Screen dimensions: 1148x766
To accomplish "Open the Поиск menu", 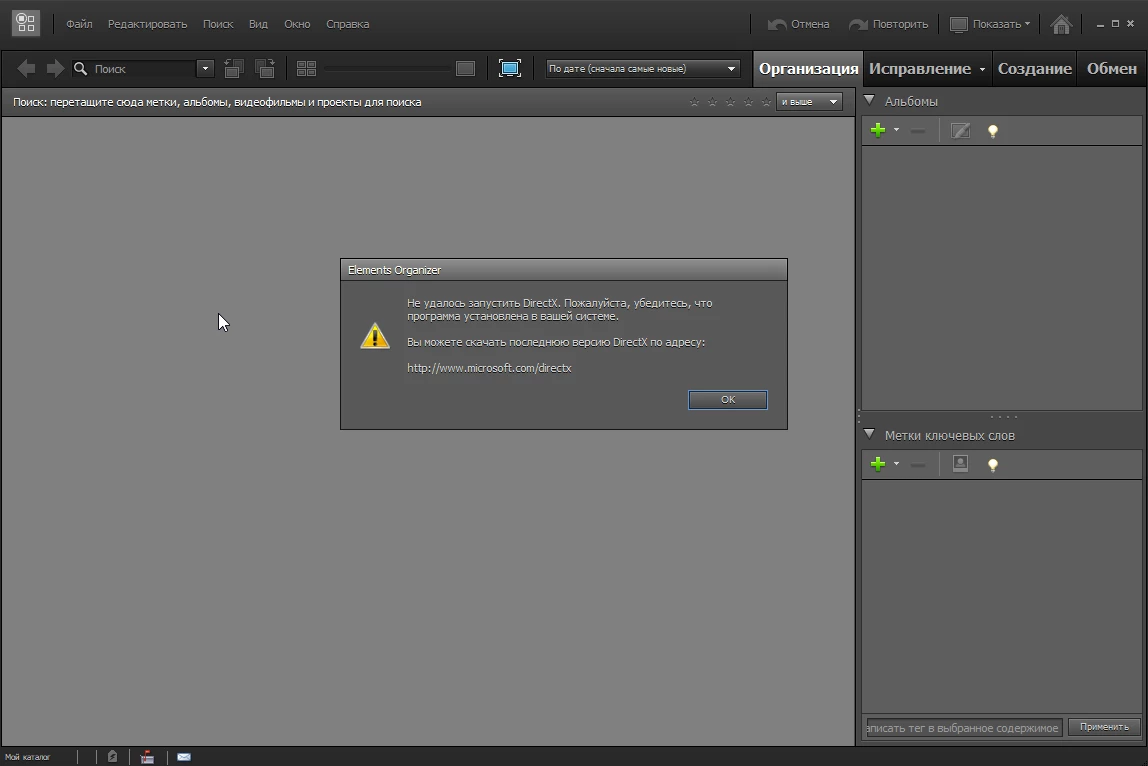I will (x=218, y=24).
